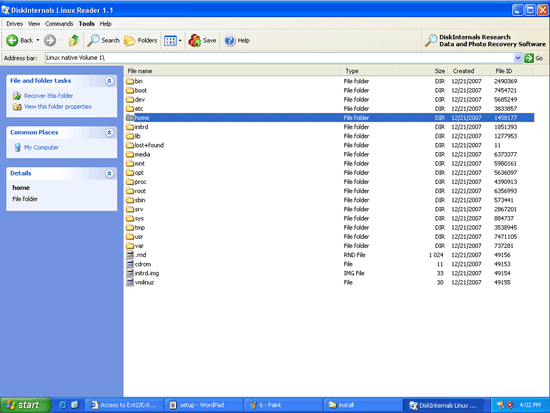Open the Help question mark icon

point(230,40)
